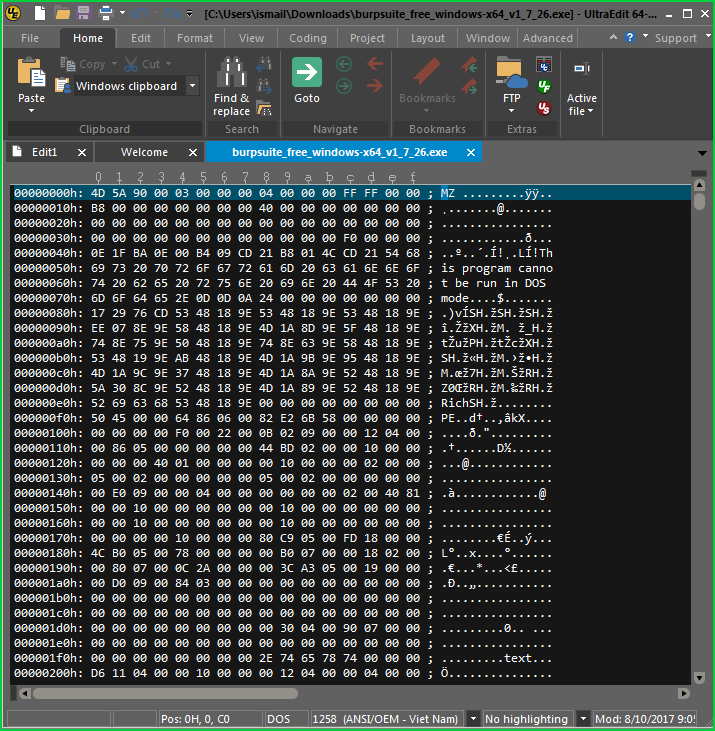Open the document tab list dropdown
The width and height of the screenshot is (715, 731).
click(x=702, y=153)
